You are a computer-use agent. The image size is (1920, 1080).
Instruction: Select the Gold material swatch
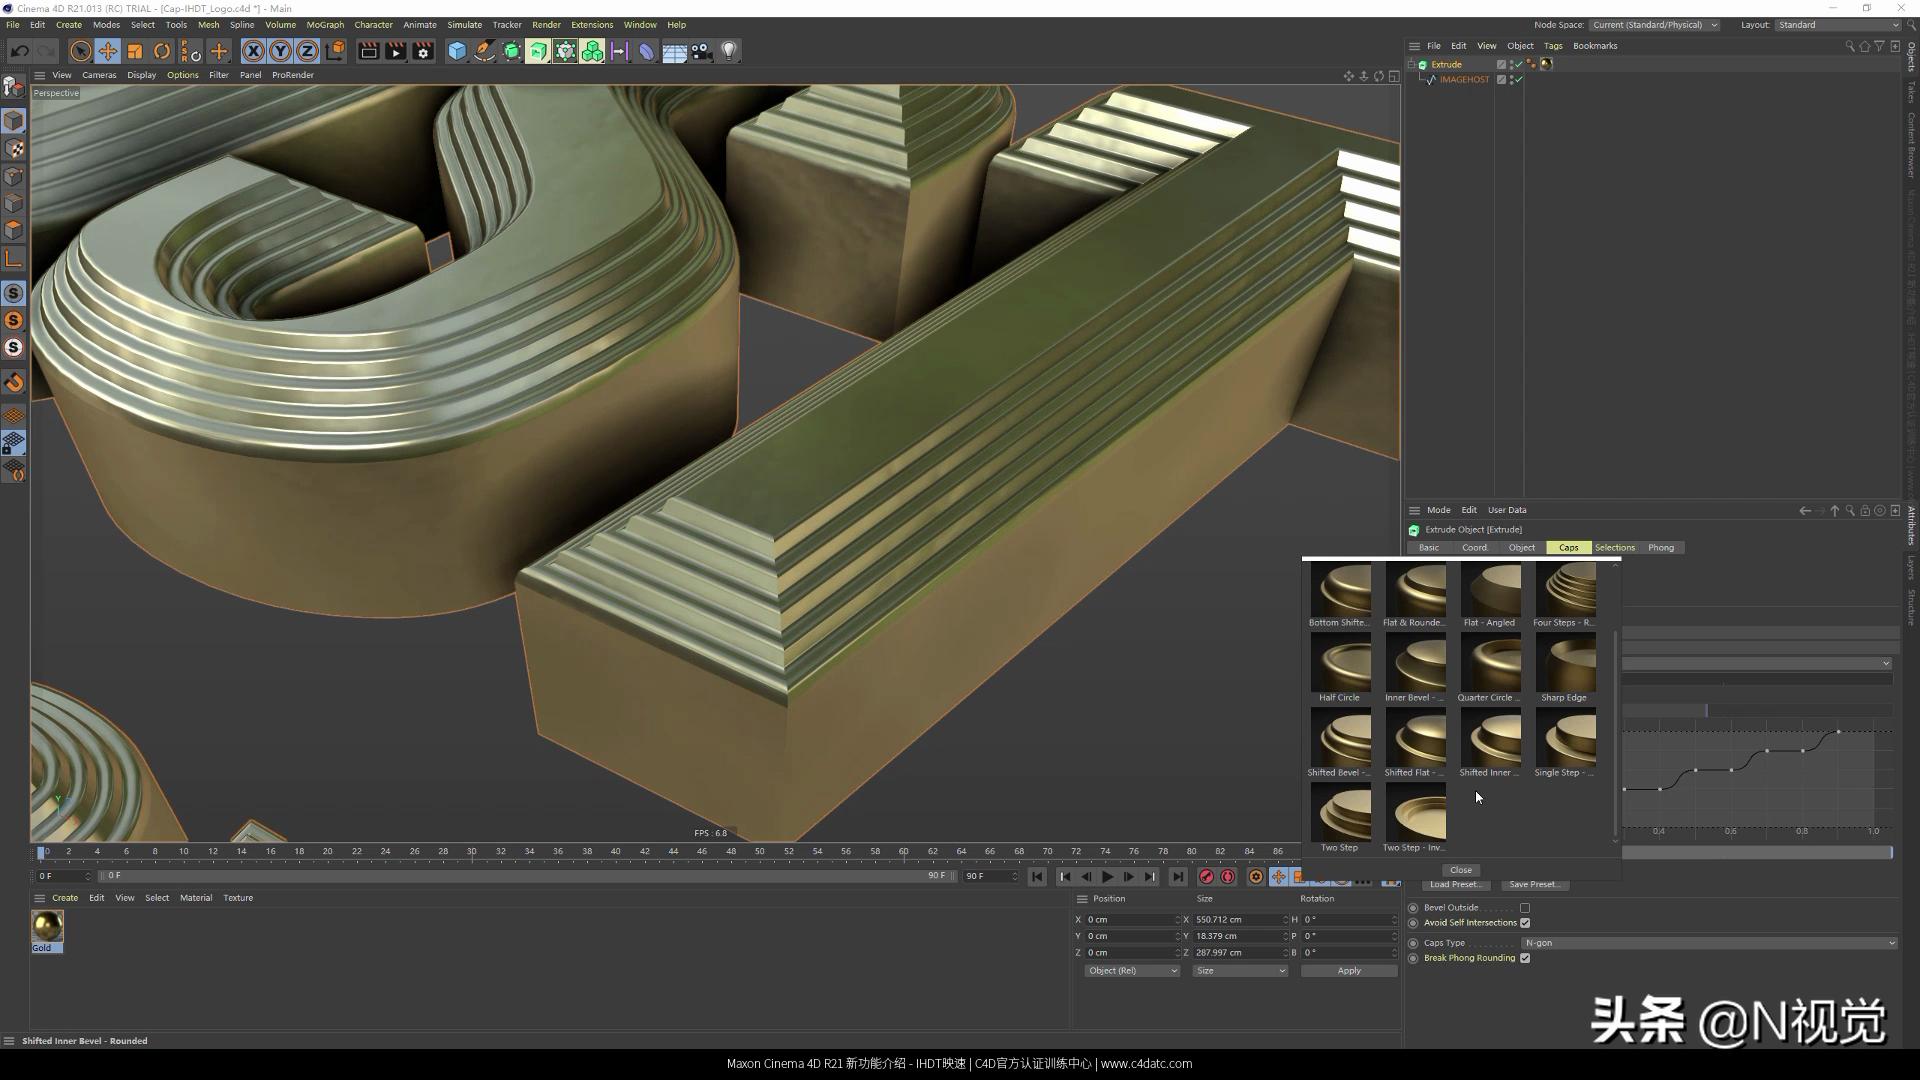click(x=47, y=927)
